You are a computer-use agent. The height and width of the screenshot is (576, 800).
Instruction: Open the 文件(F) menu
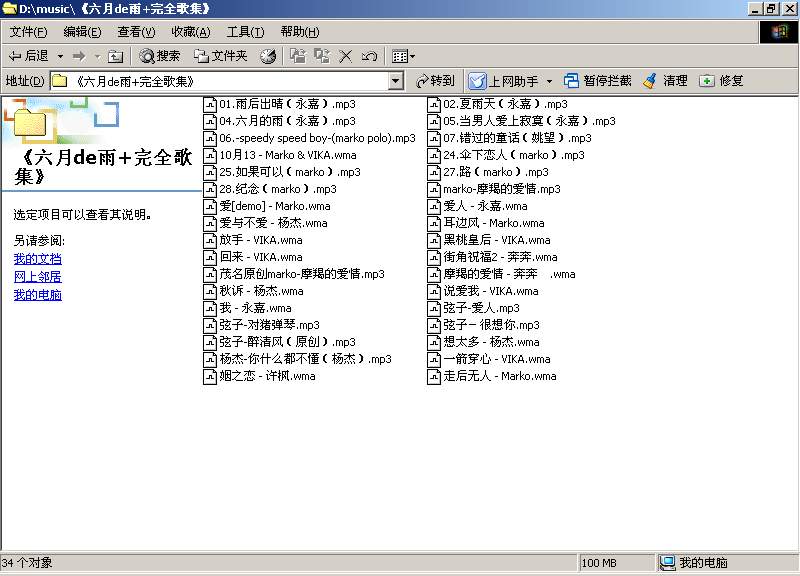[x=28, y=32]
